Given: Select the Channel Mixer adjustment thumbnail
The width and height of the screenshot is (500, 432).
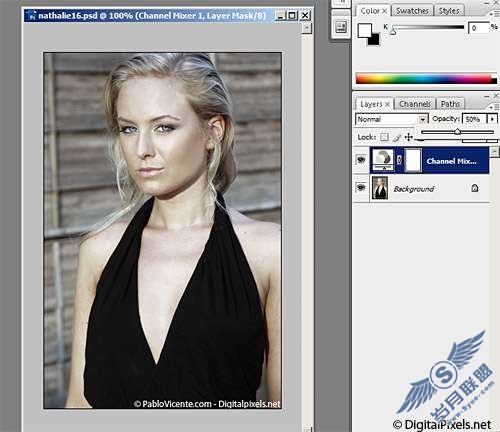Looking at the screenshot, I should point(383,160).
